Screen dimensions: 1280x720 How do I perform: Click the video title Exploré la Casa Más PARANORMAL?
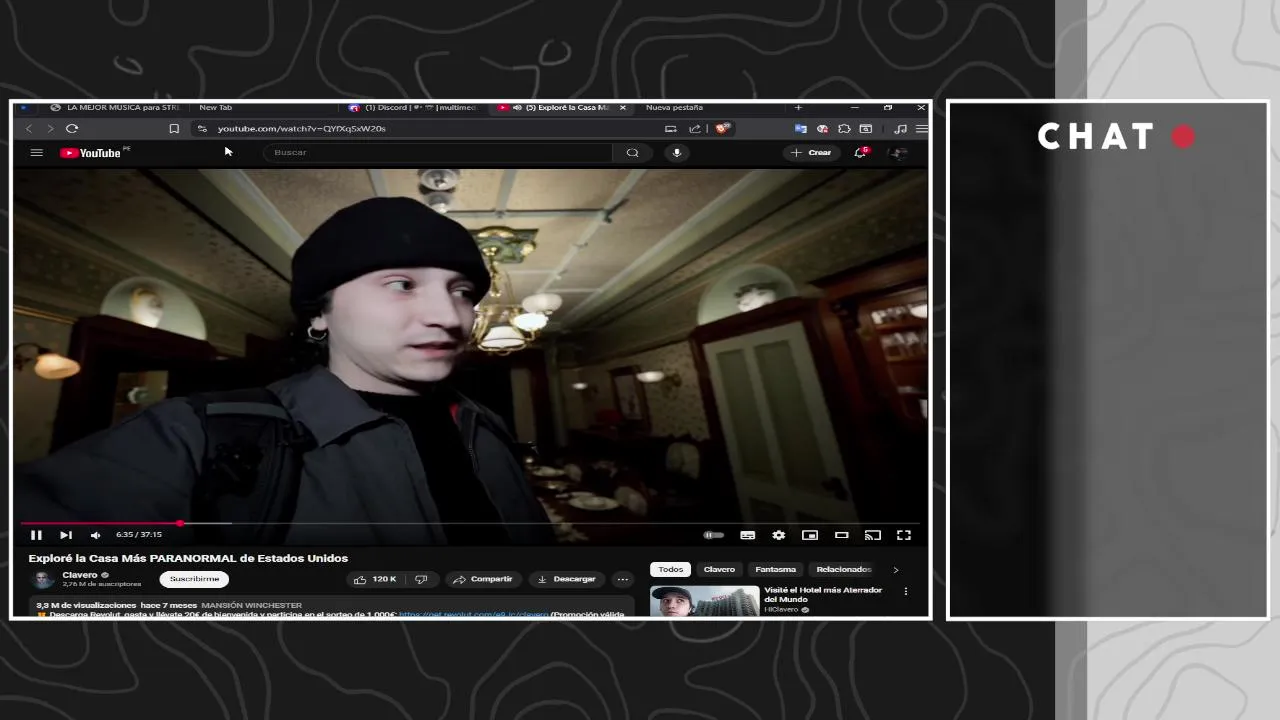pos(188,558)
